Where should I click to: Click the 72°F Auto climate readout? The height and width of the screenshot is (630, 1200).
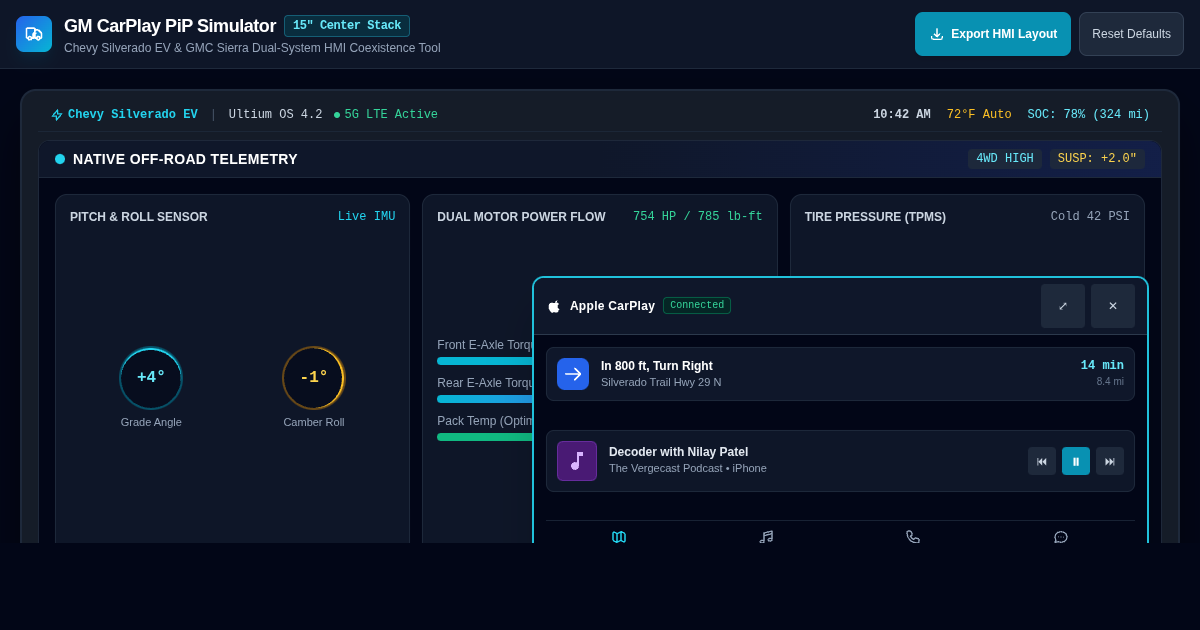979,115
